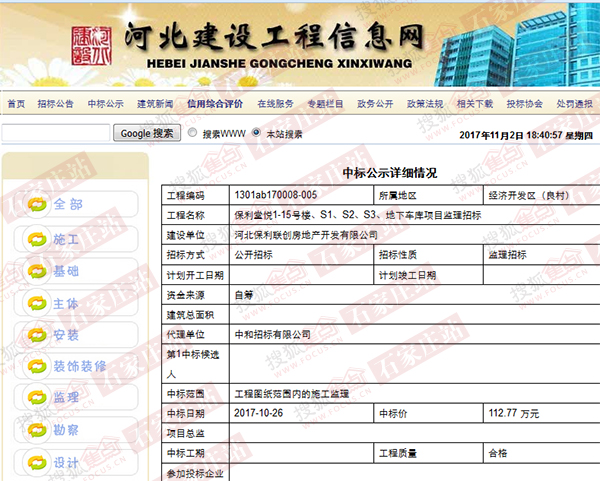Screen dimensions: 600x481
Task: Click project code 1301ab170008-005
Action: tap(276, 195)
